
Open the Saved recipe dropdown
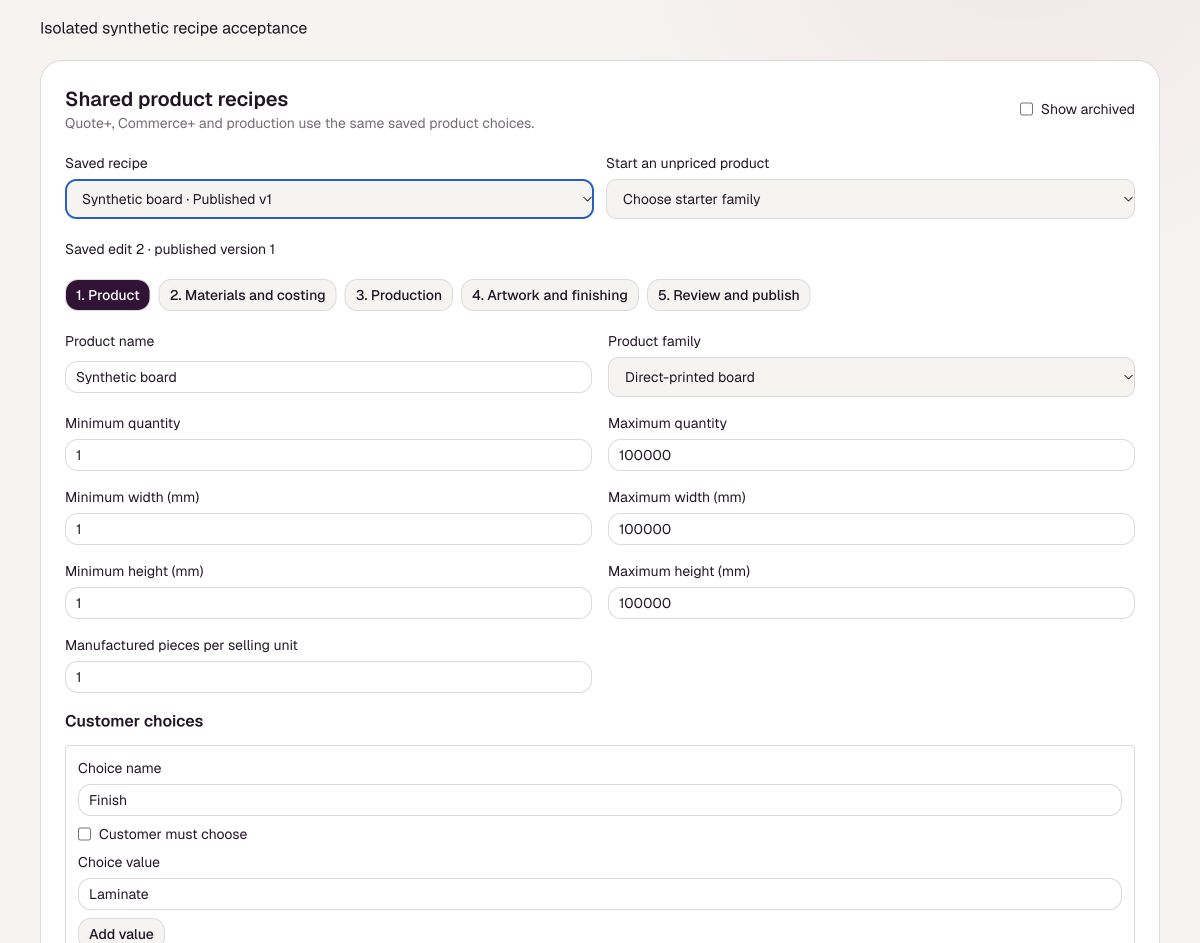click(x=329, y=199)
